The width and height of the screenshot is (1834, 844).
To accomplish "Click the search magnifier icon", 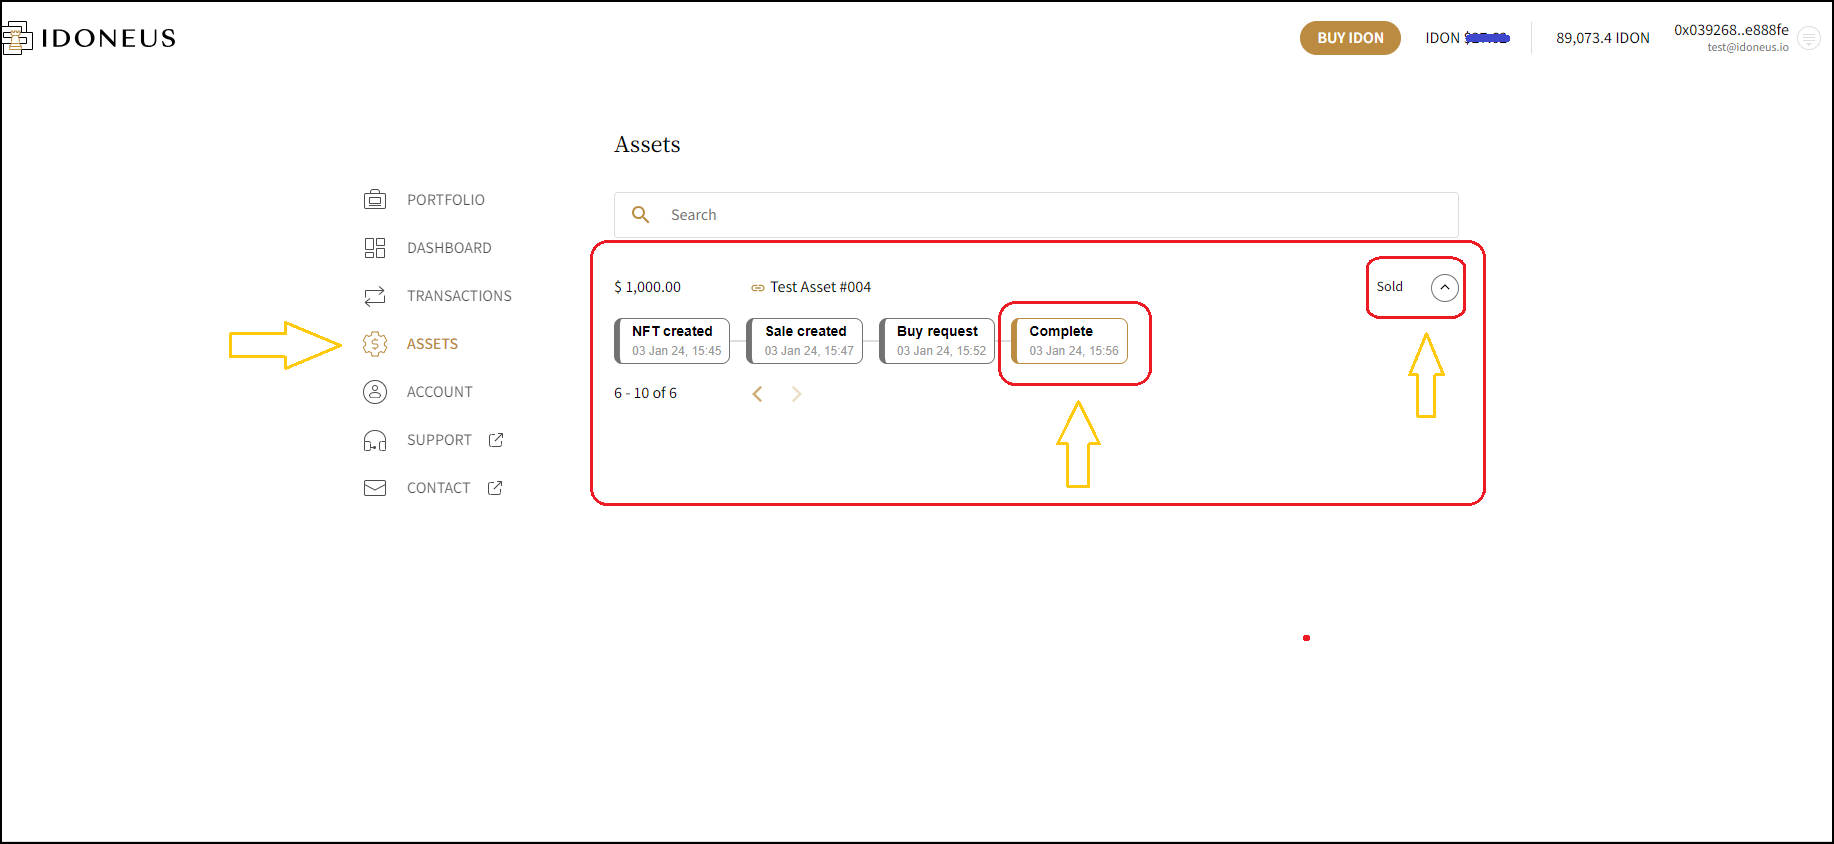I will click(x=641, y=215).
